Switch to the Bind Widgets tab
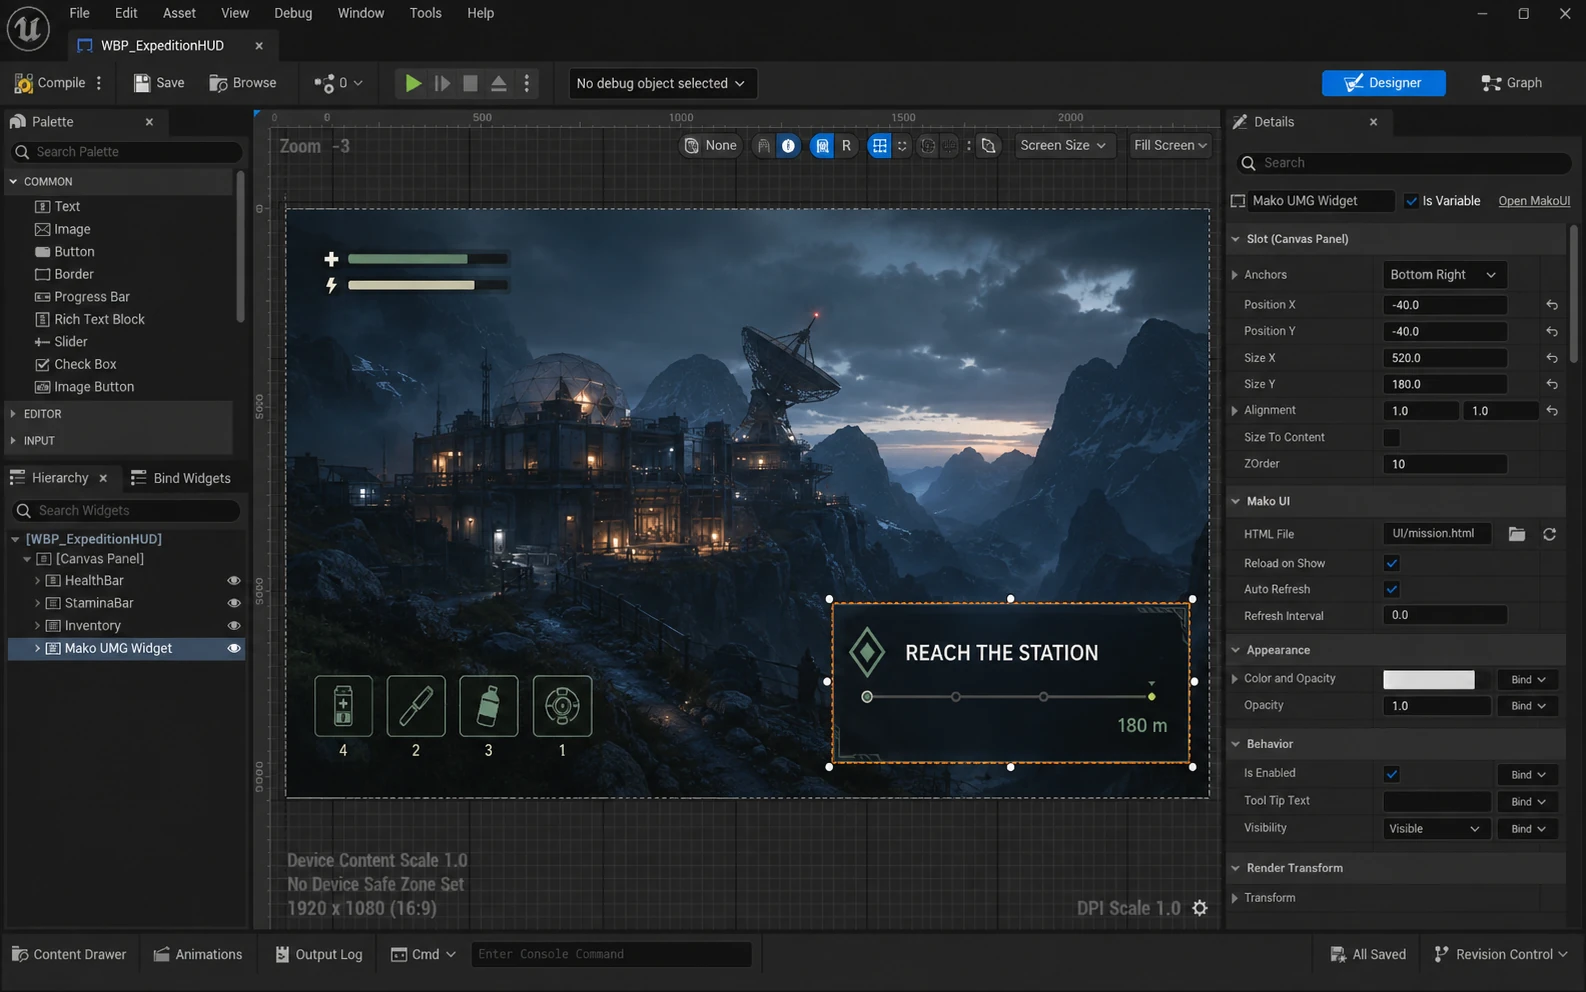Viewport: 1586px width, 992px height. point(181,478)
